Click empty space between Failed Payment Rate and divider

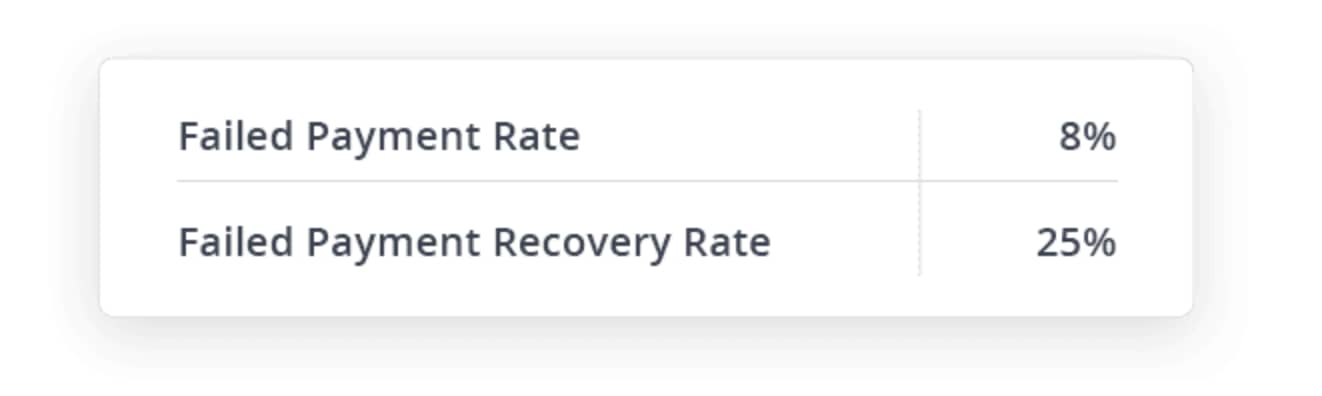(x=750, y=137)
